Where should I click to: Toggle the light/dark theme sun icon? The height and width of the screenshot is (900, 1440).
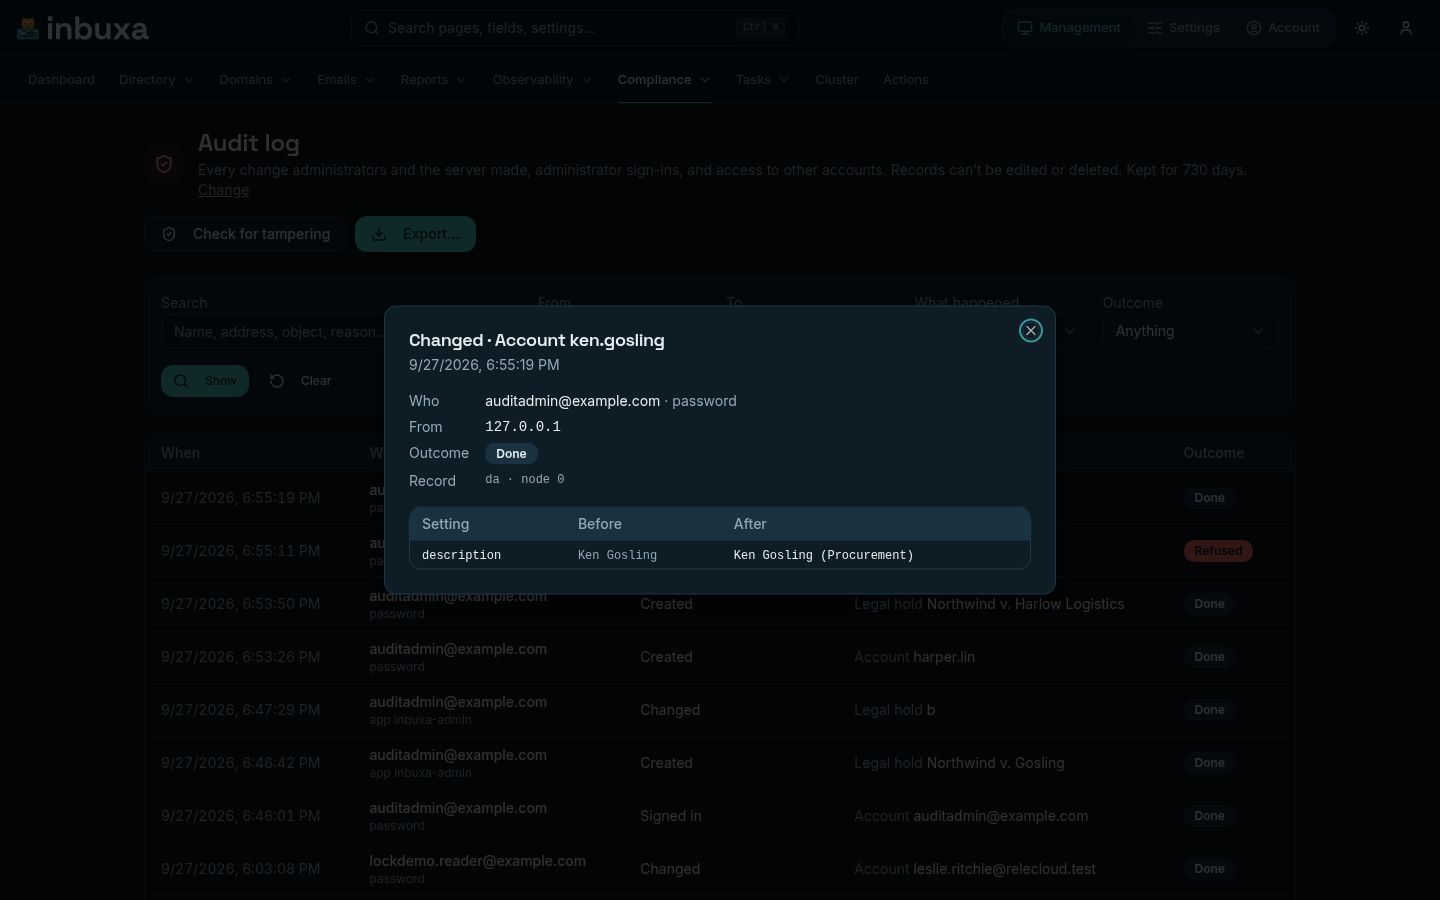click(1362, 28)
